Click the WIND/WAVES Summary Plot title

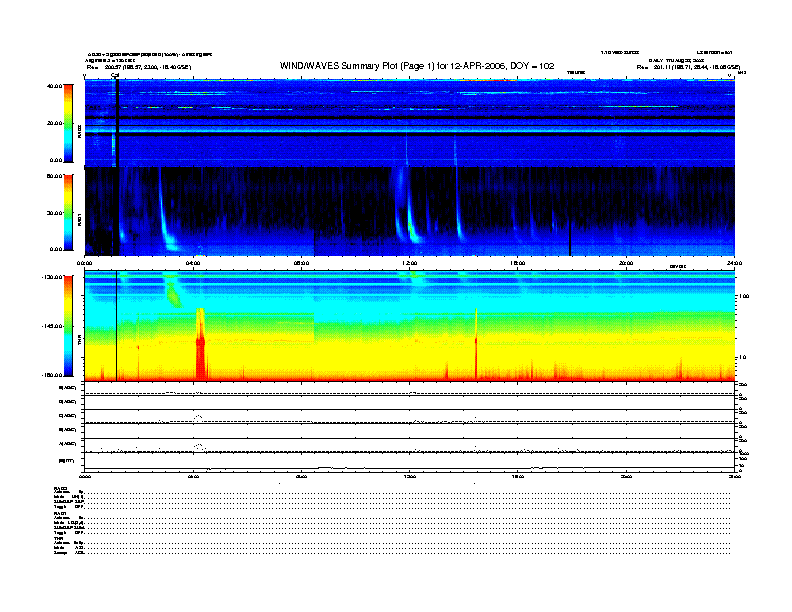[x=417, y=66]
